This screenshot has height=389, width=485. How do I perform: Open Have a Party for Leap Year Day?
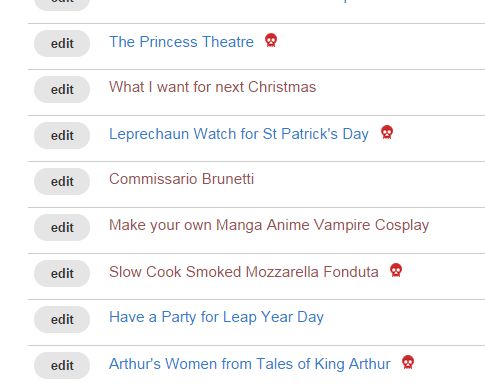(216, 317)
